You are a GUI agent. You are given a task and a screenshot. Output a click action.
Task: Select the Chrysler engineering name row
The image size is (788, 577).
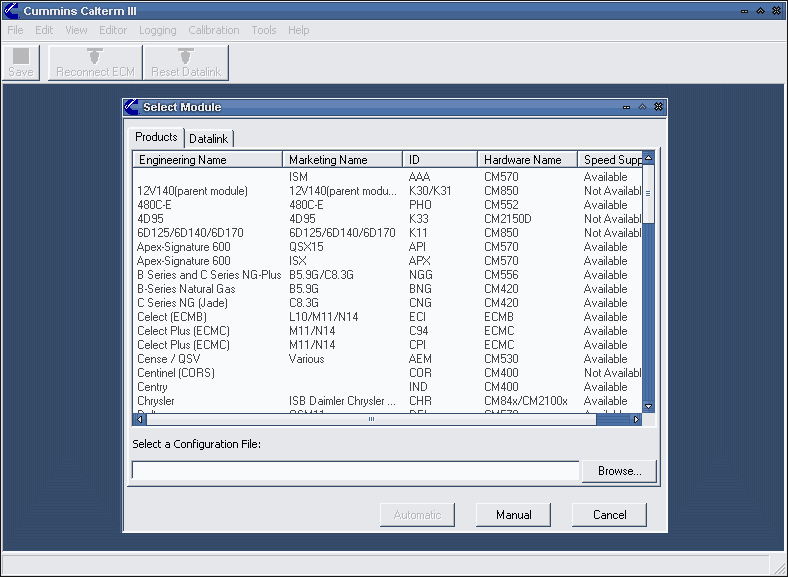pyautogui.click(x=387, y=401)
